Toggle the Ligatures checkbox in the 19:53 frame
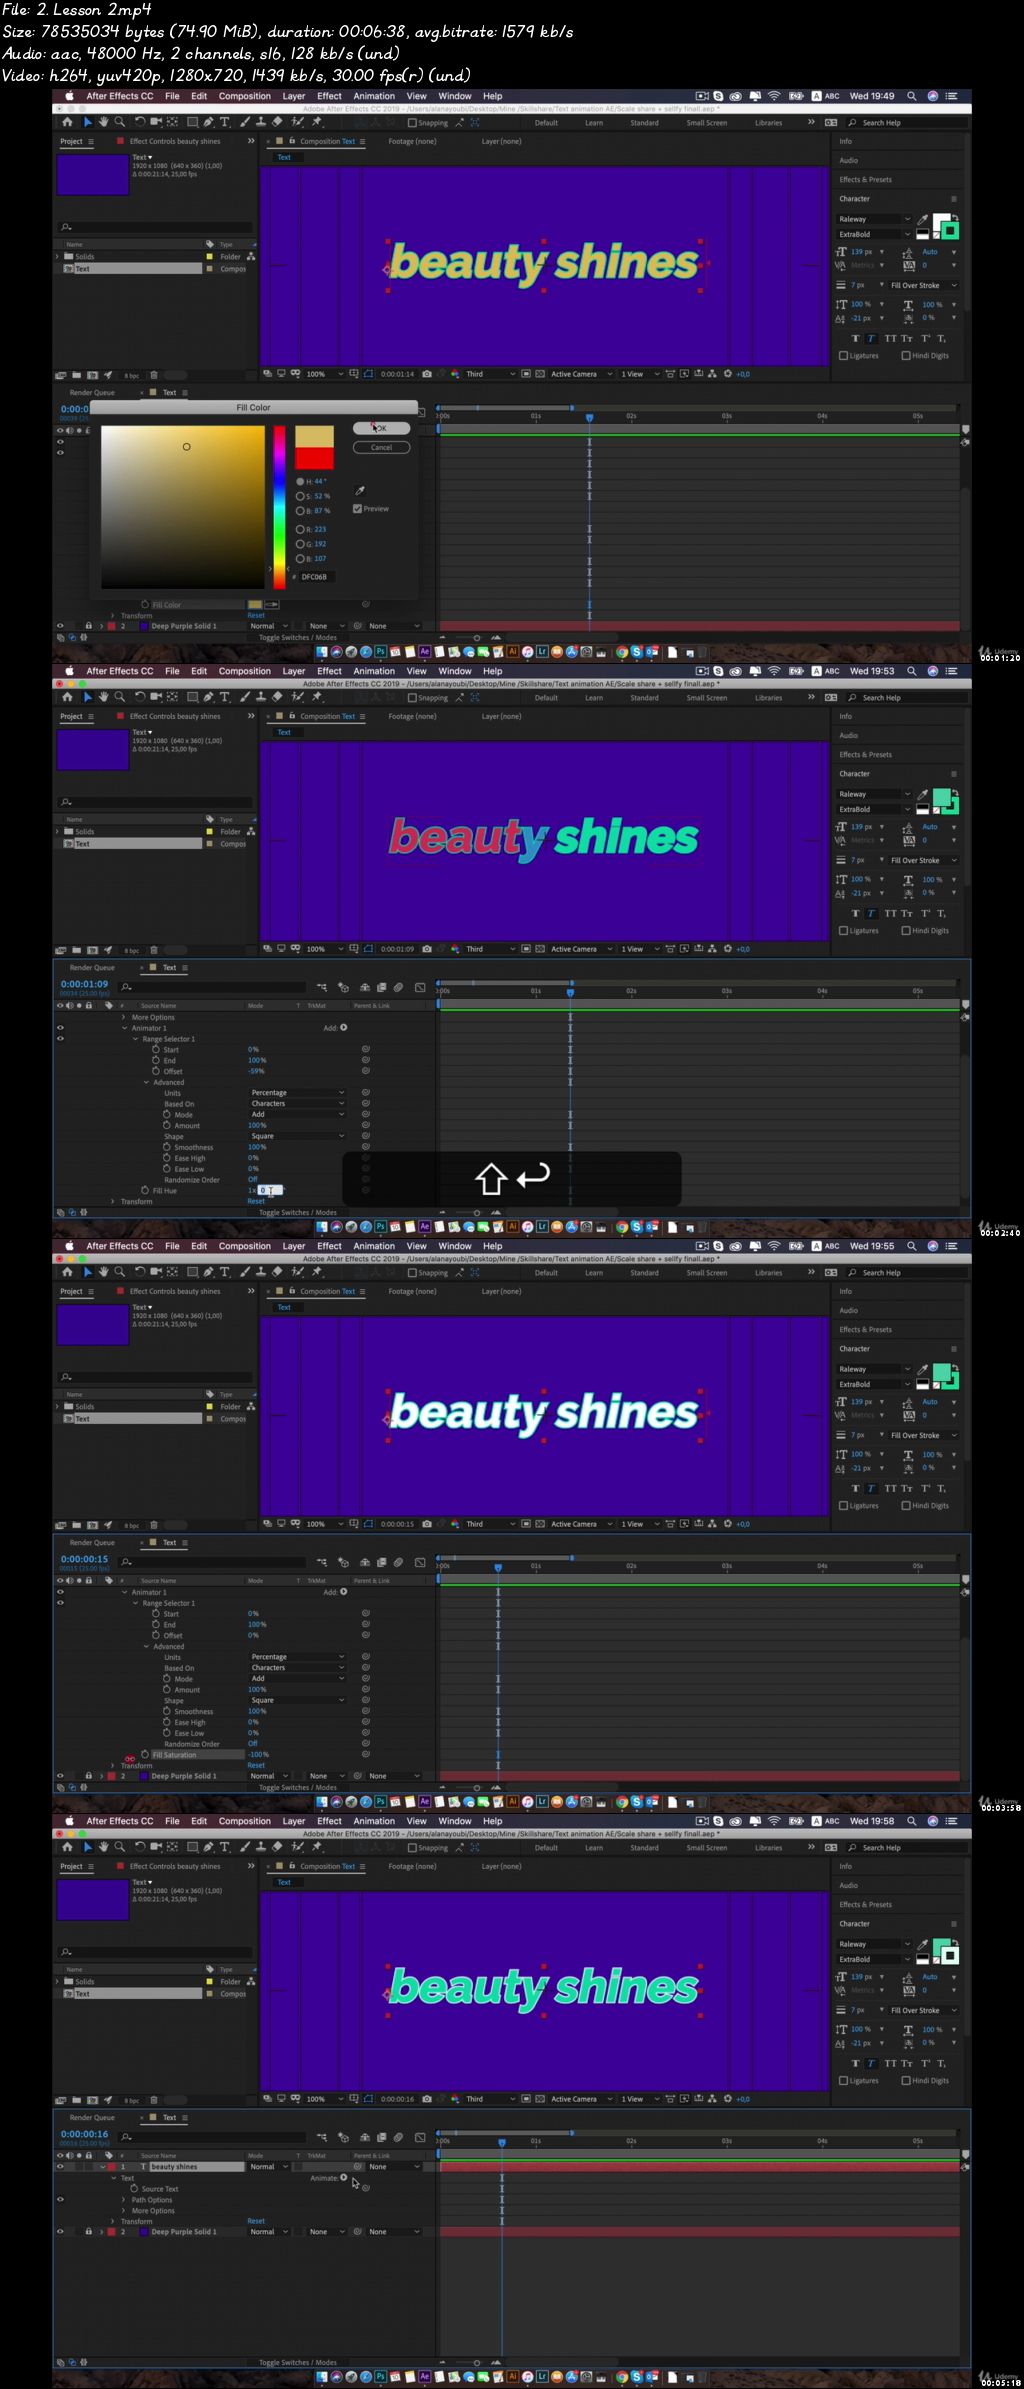The image size is (1024, 2389). coord(843,931)
